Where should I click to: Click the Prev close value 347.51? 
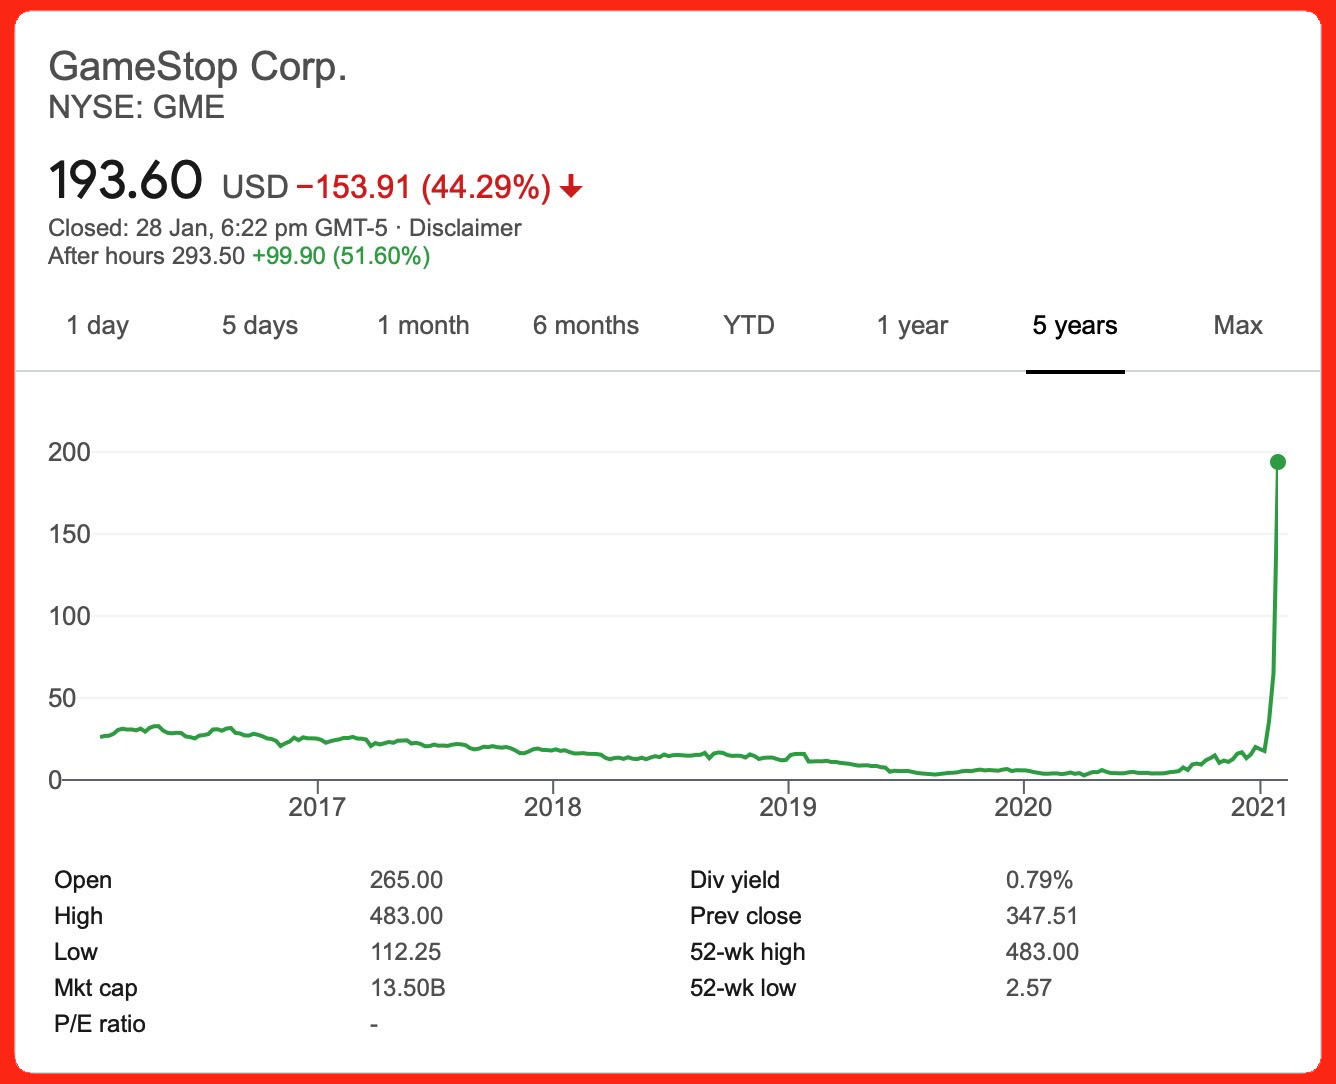1043,916
